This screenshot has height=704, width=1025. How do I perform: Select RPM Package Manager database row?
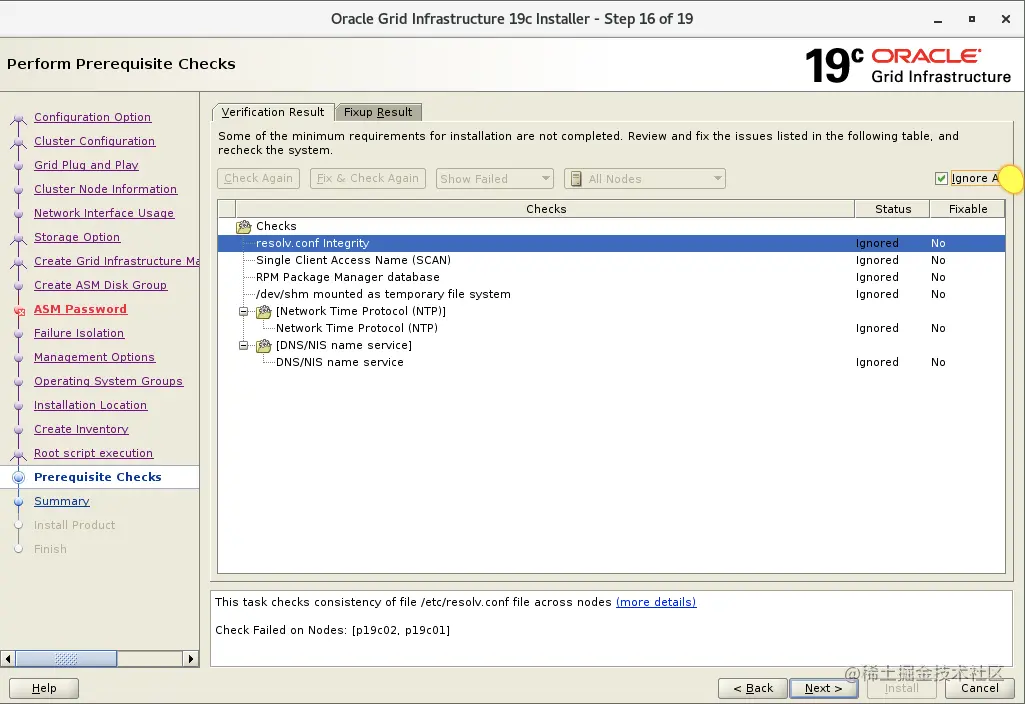coord(611,277)
